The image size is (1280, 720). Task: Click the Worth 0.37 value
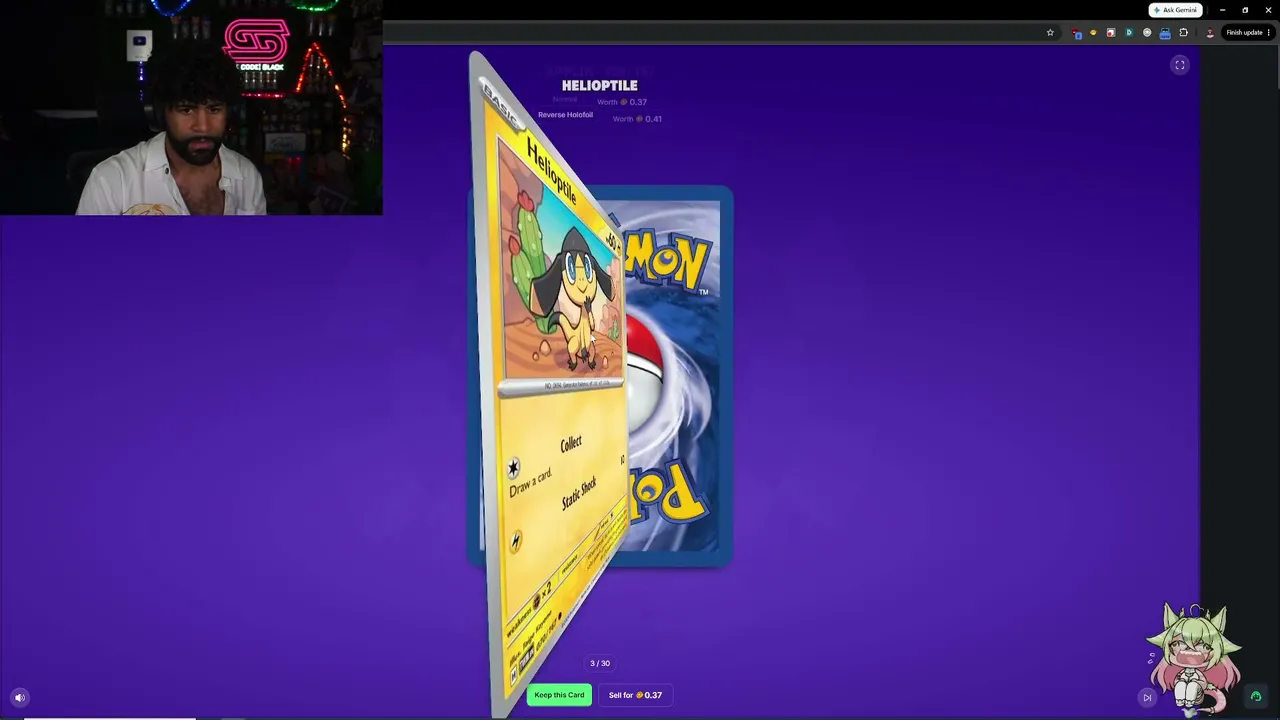622,102
